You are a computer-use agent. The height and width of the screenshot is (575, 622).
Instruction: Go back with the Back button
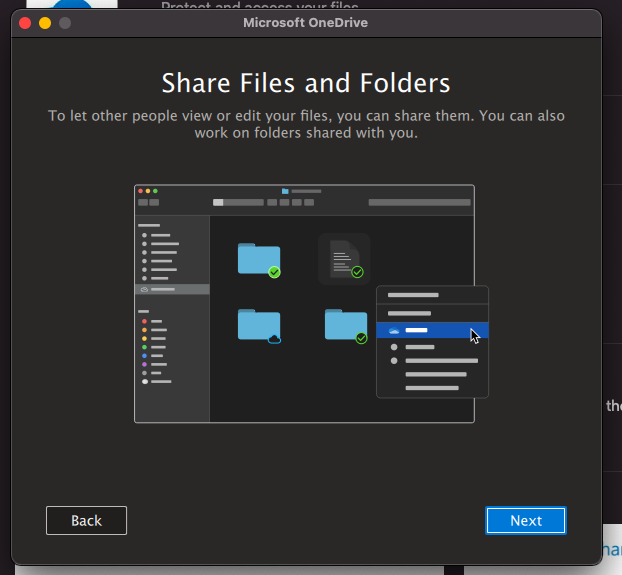pyautogui.click(x=86, y=520)
